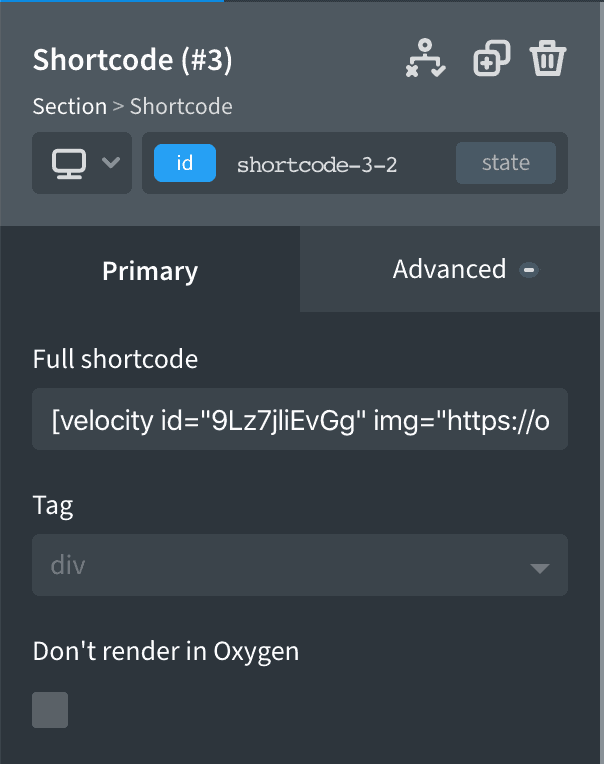Expand the chevron beside the monitor icon
Viewport: 604px width, 764px height.
click(x=111, y=162)
